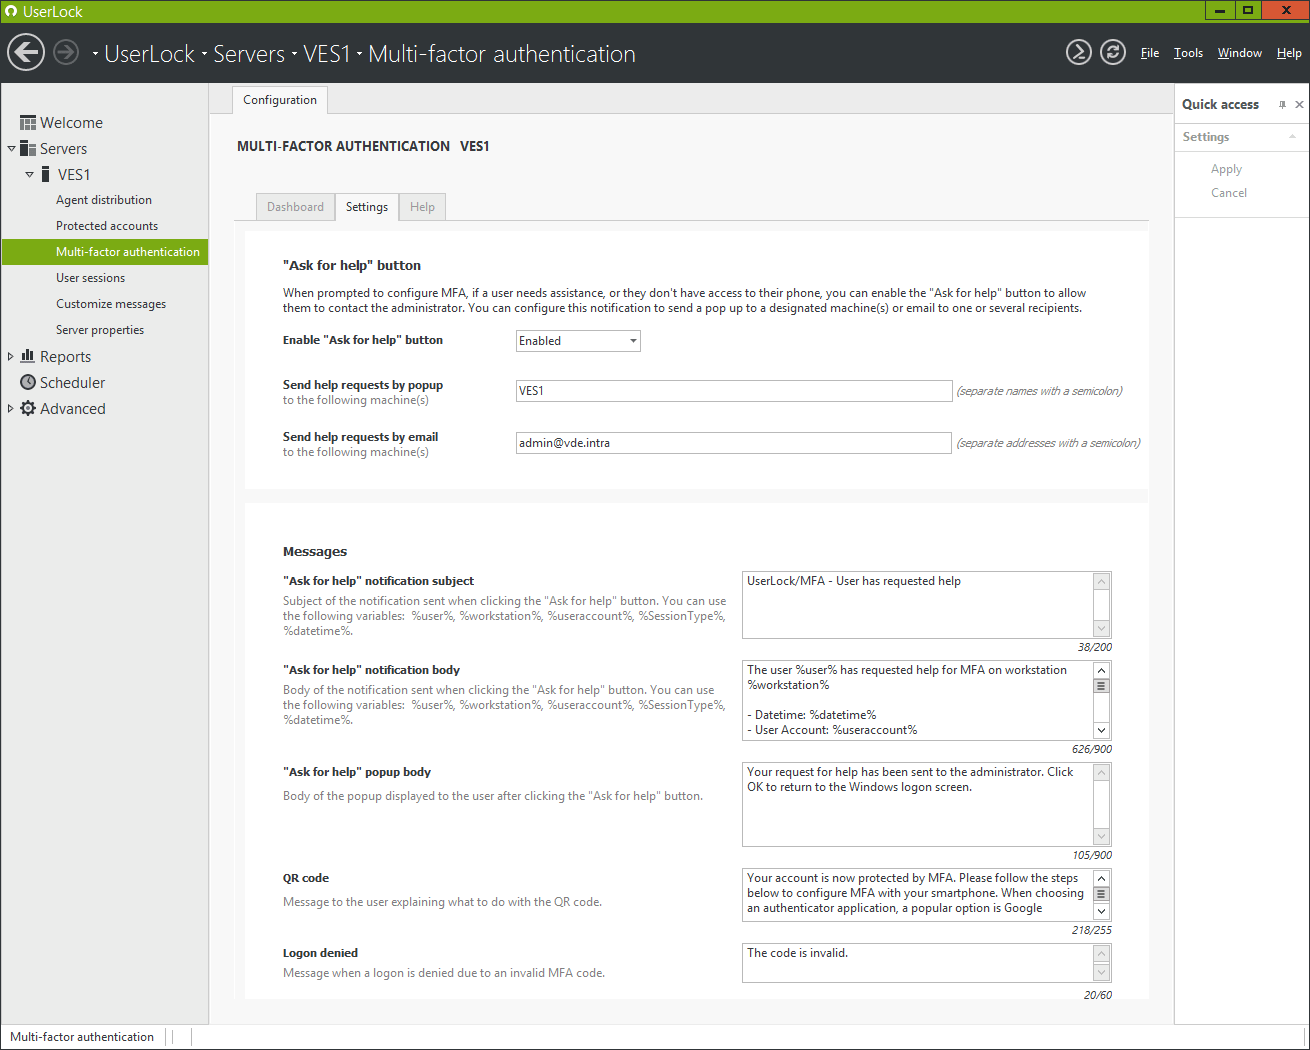Select the Configuration tab

280,100
